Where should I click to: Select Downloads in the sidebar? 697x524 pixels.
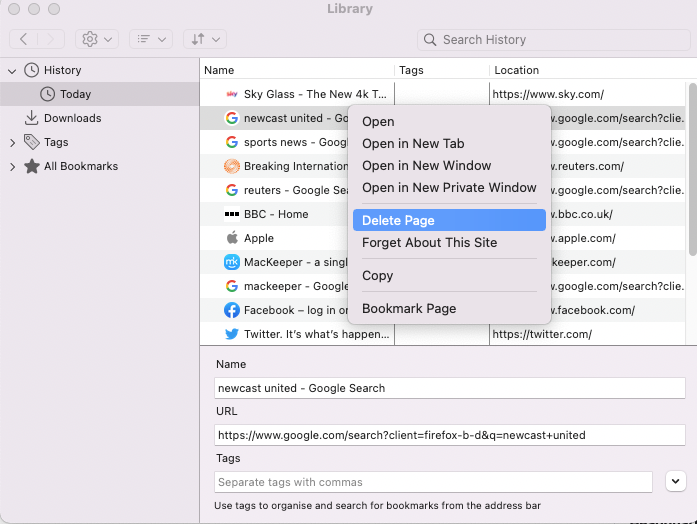coord(72,118)
